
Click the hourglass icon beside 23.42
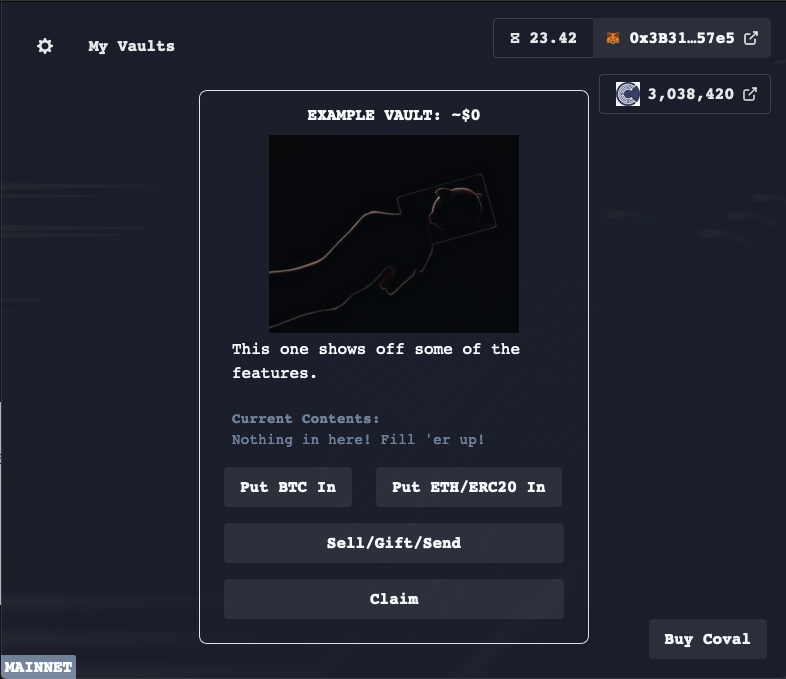click(515, 38)
